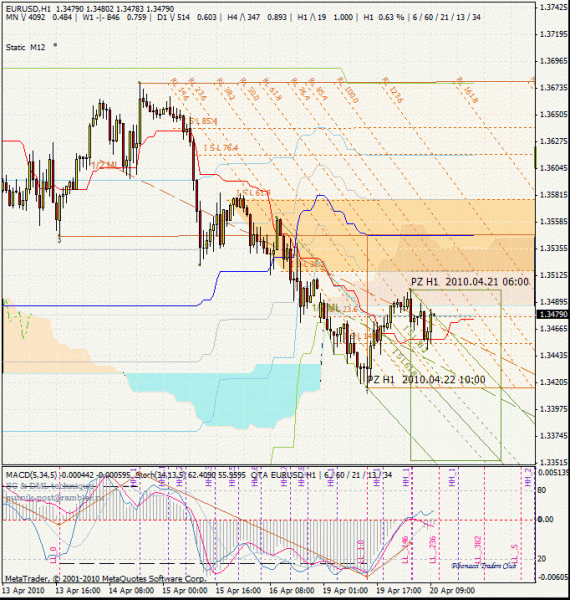
Task: Click the 1.37425 price axis label
Action: [x=553, y=7]
